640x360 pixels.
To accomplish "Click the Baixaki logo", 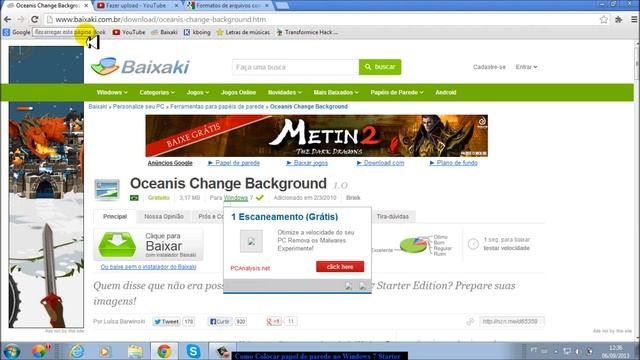I will pos(140,67).
